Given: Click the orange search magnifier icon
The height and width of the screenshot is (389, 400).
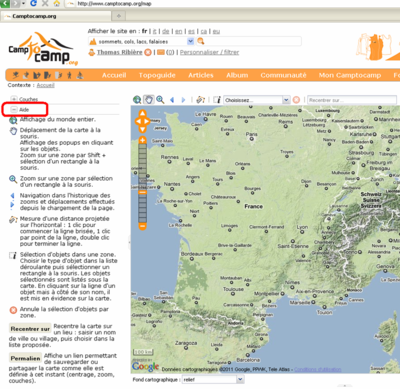Looking at the screenshot, I should pos(201,41).
